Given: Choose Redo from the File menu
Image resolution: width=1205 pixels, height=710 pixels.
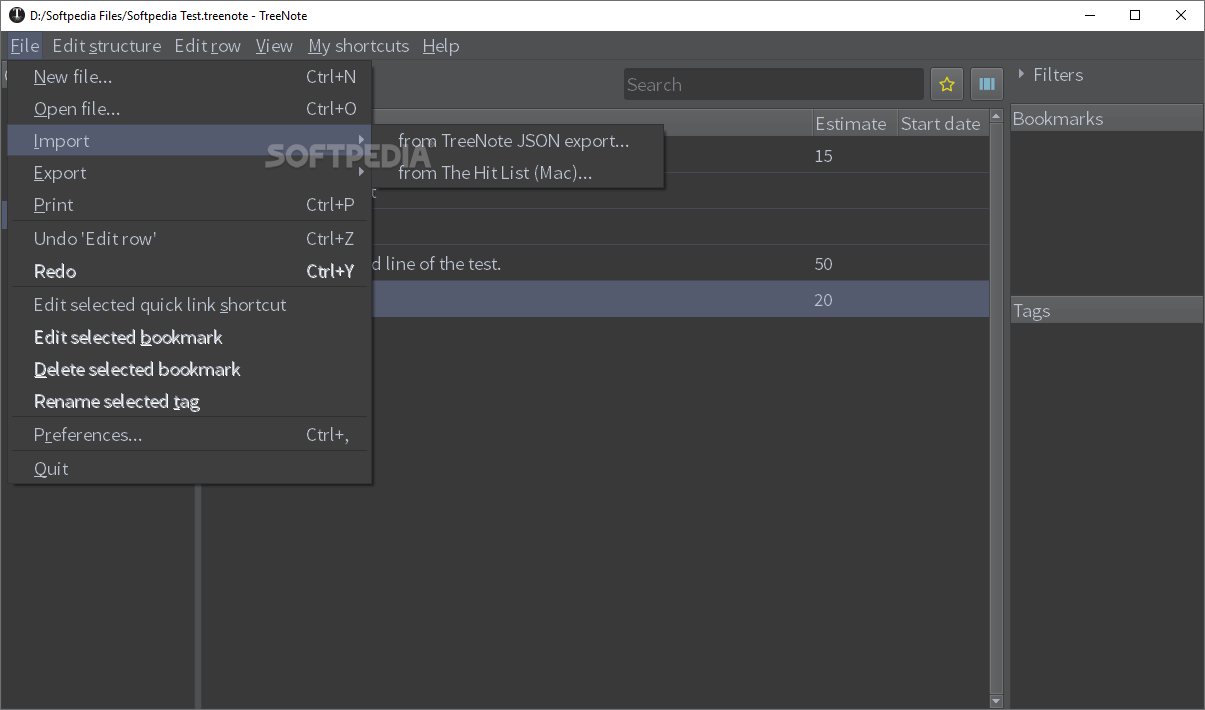Looking at the screenshot, I should tap(190, 271).
